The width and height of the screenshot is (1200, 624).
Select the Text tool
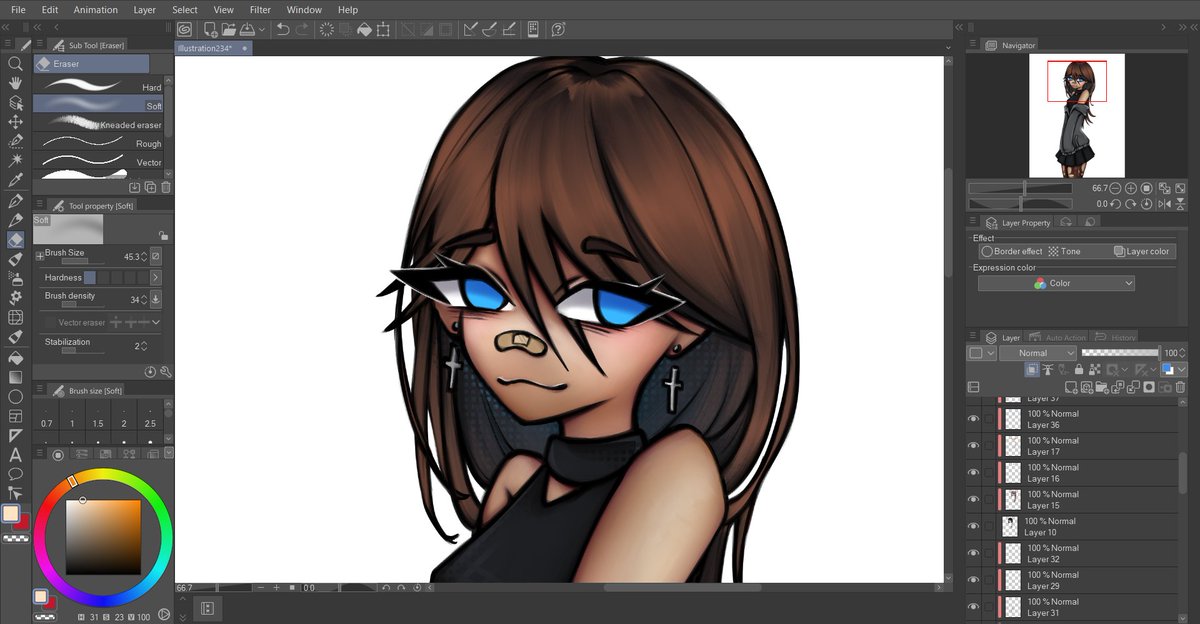click(15, 454)
